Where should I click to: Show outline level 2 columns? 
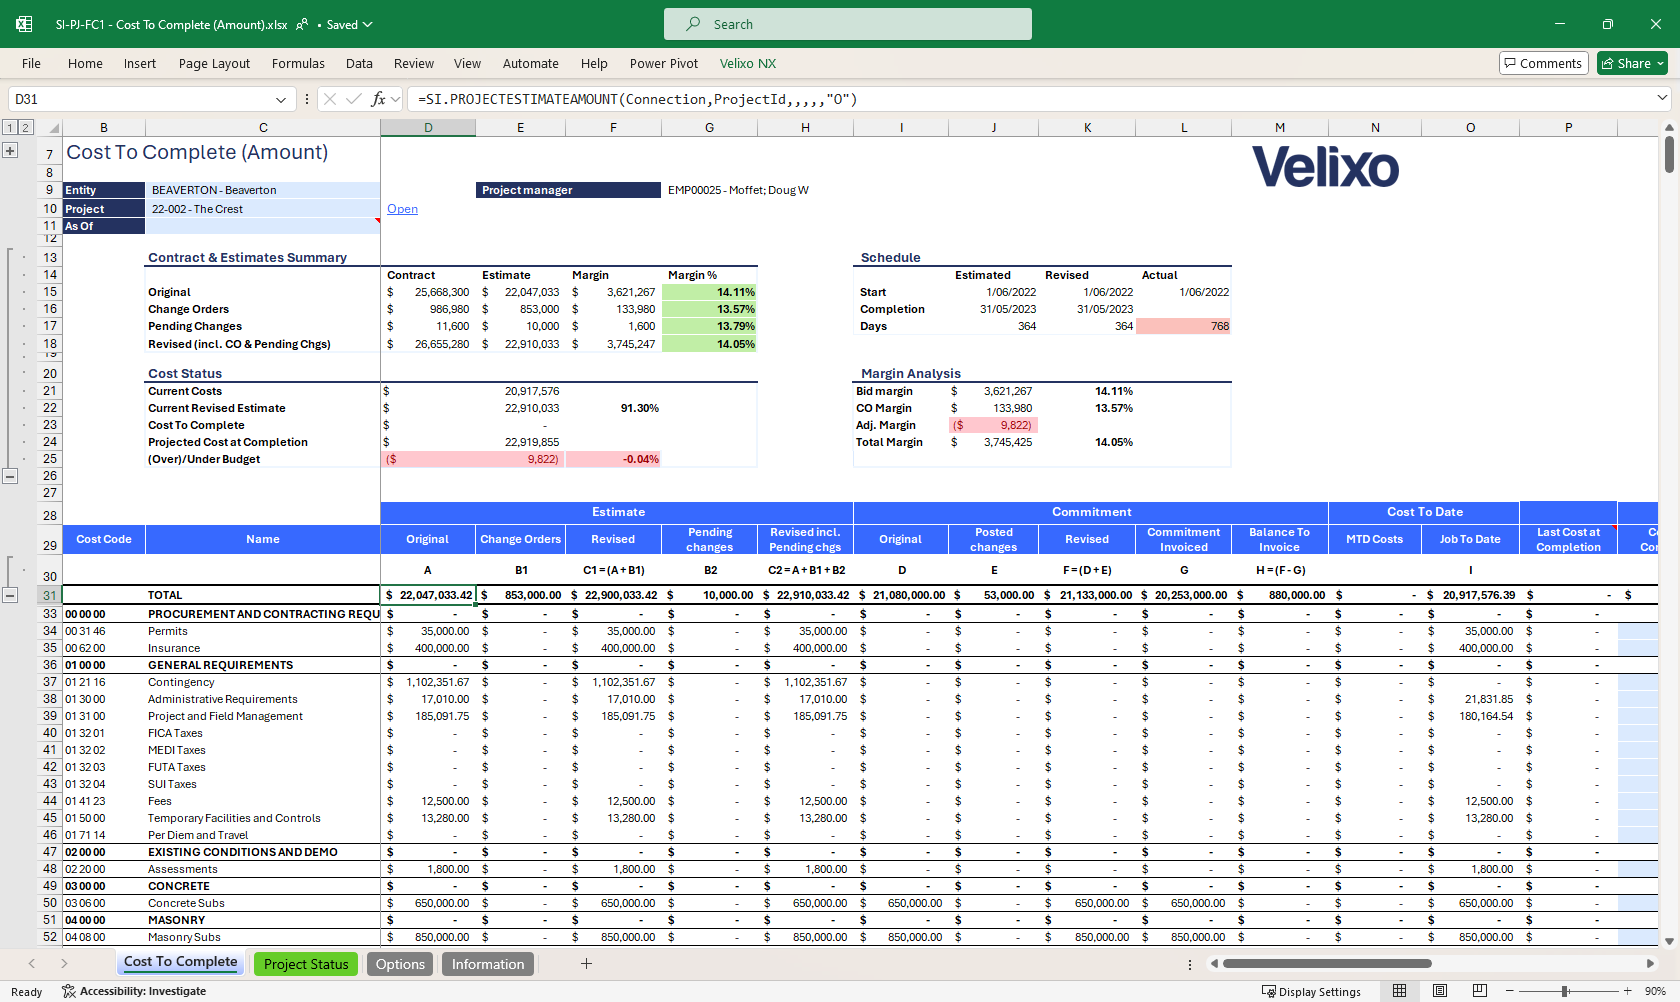point(25,127)
